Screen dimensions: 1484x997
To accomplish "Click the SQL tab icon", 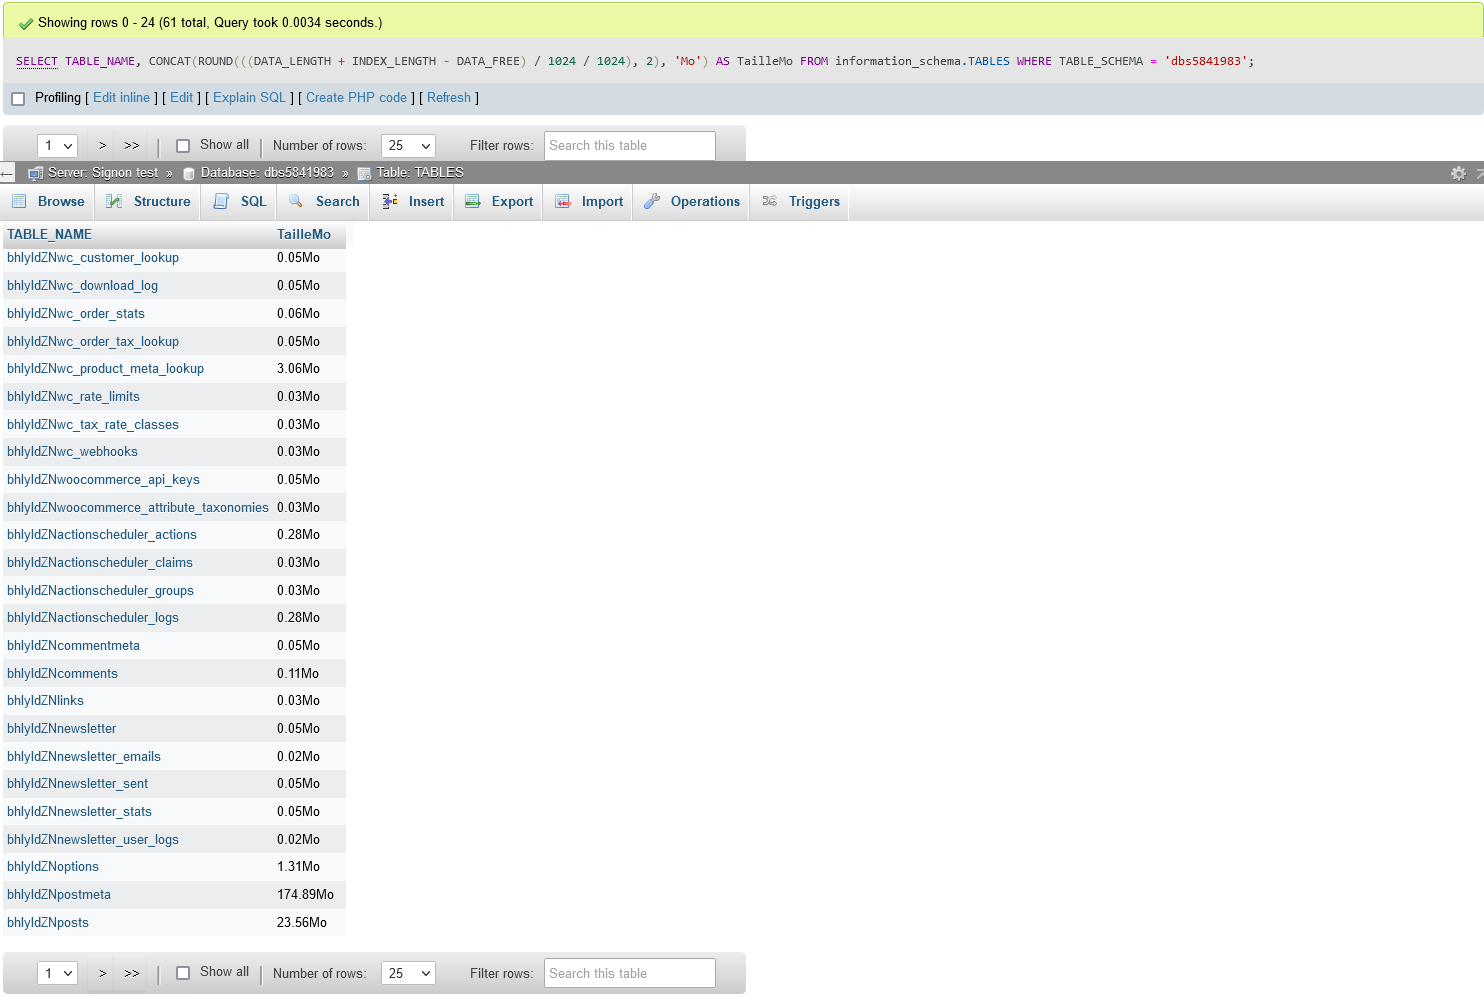I will coord(221,201).
